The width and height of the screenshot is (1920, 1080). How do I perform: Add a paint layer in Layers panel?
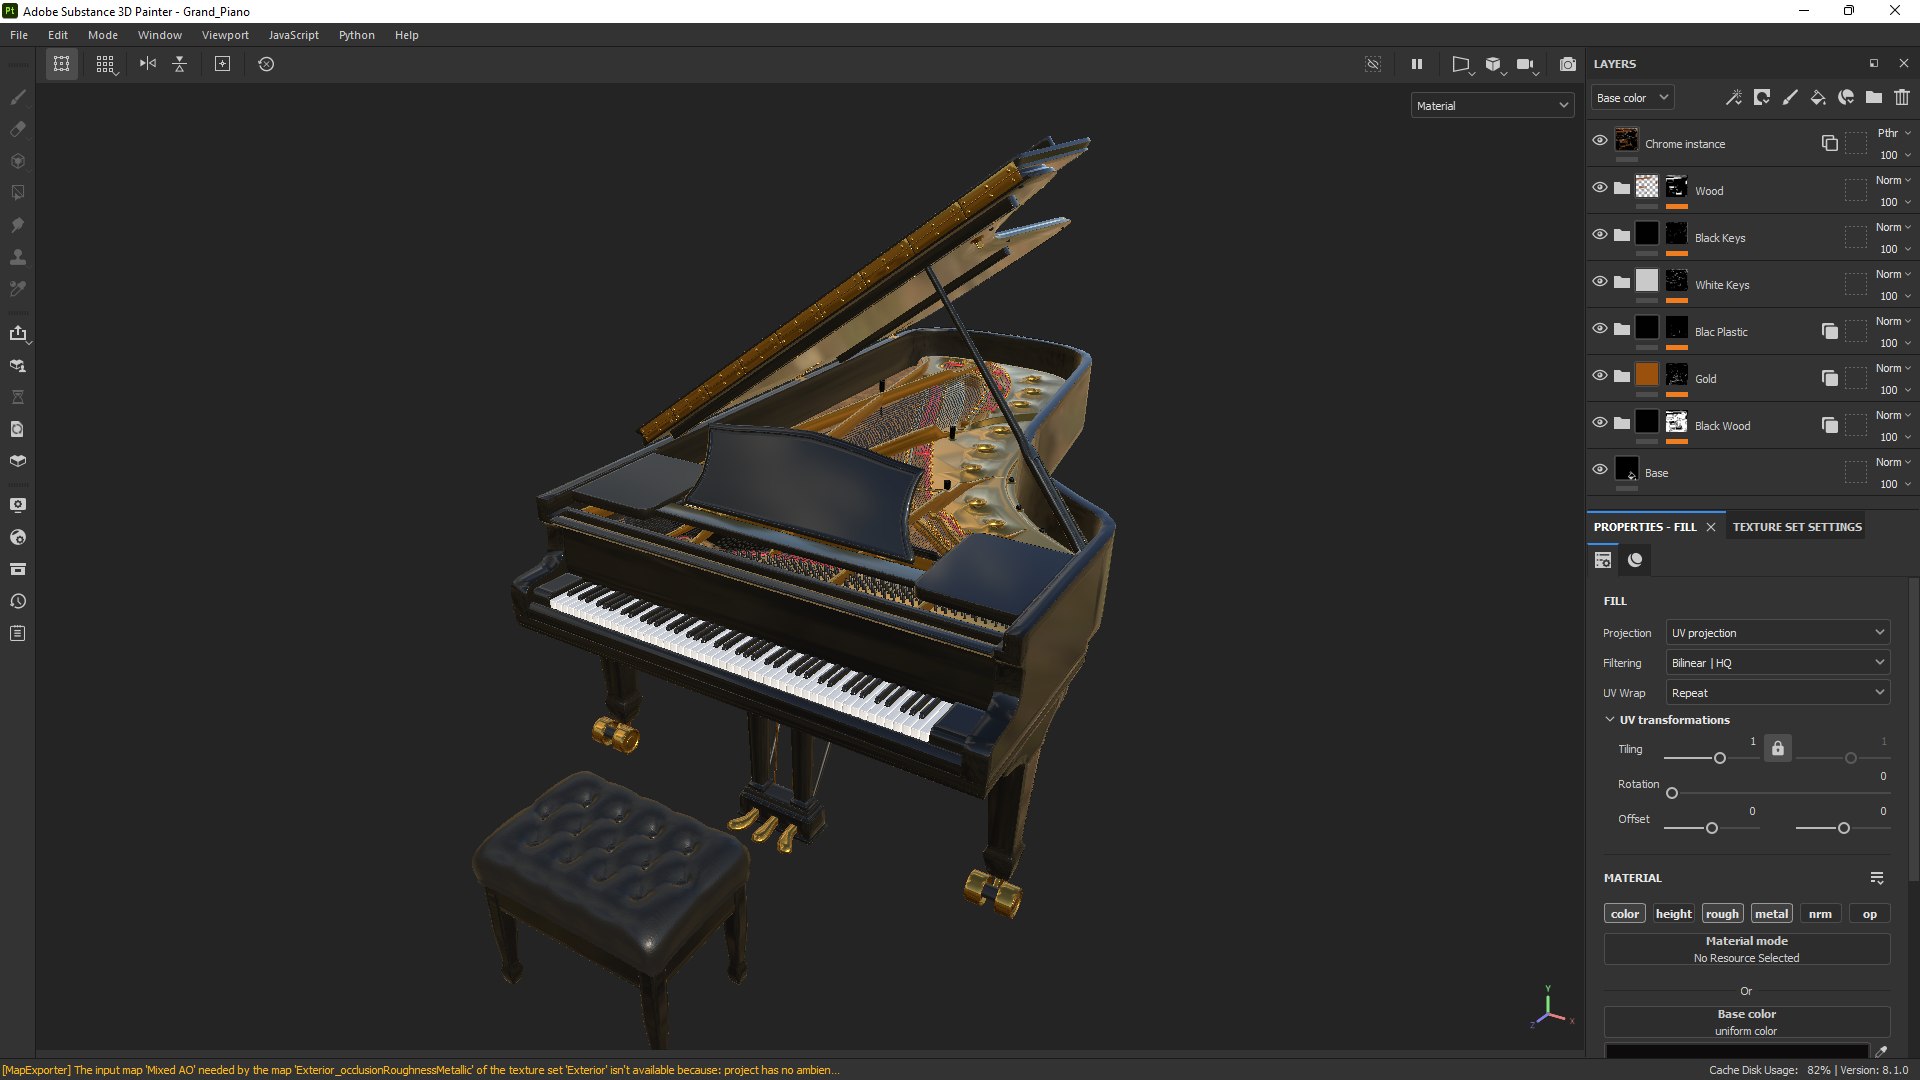coord(1790,98)
